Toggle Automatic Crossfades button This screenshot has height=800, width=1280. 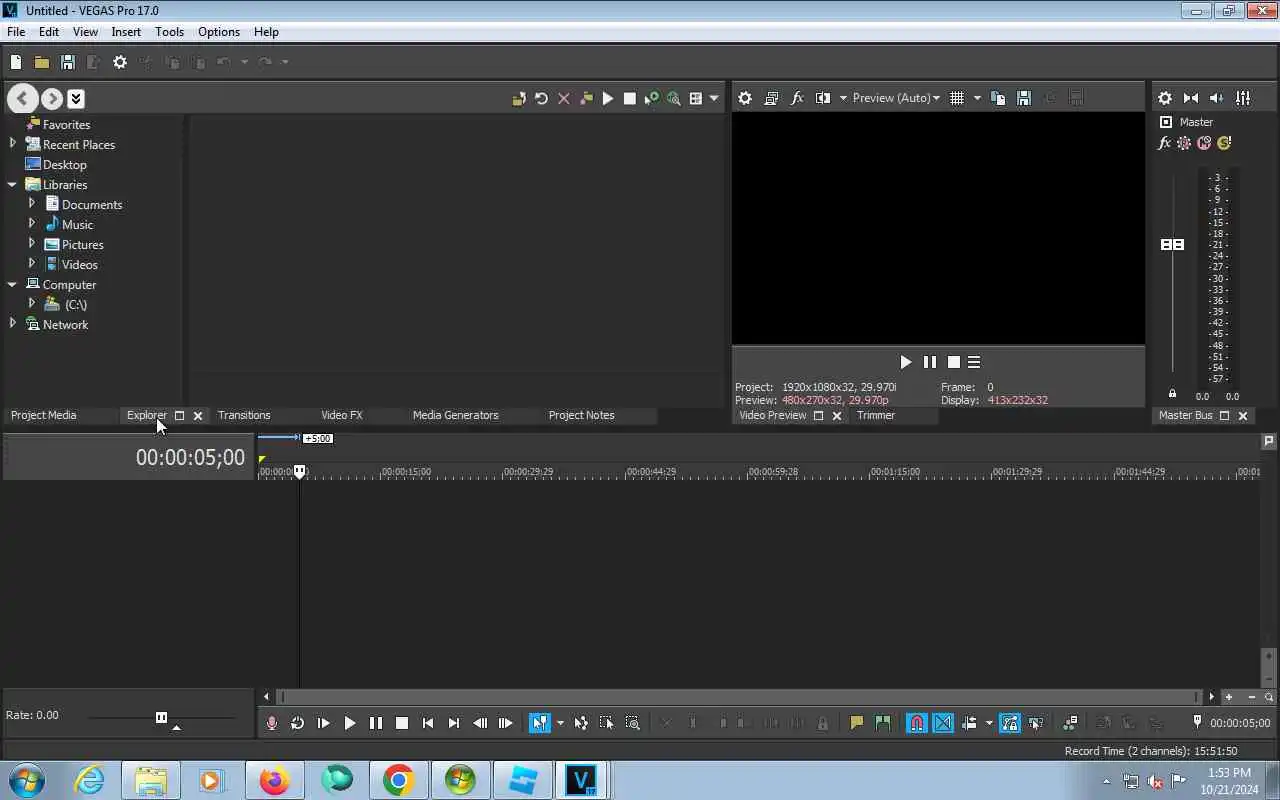coord(943,723)
